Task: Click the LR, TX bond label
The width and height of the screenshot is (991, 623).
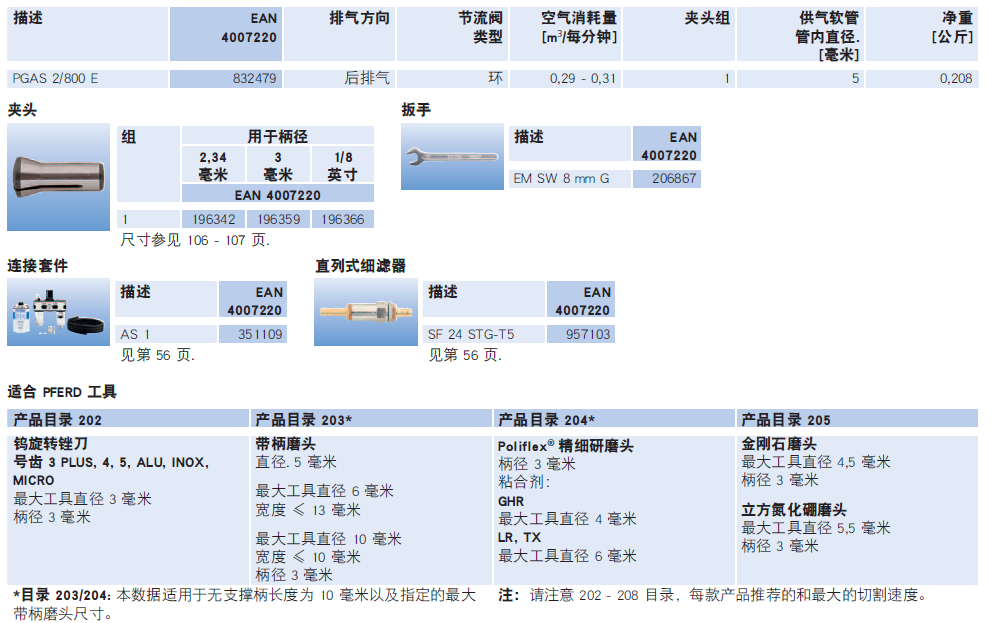Action: tap(519, 538)
